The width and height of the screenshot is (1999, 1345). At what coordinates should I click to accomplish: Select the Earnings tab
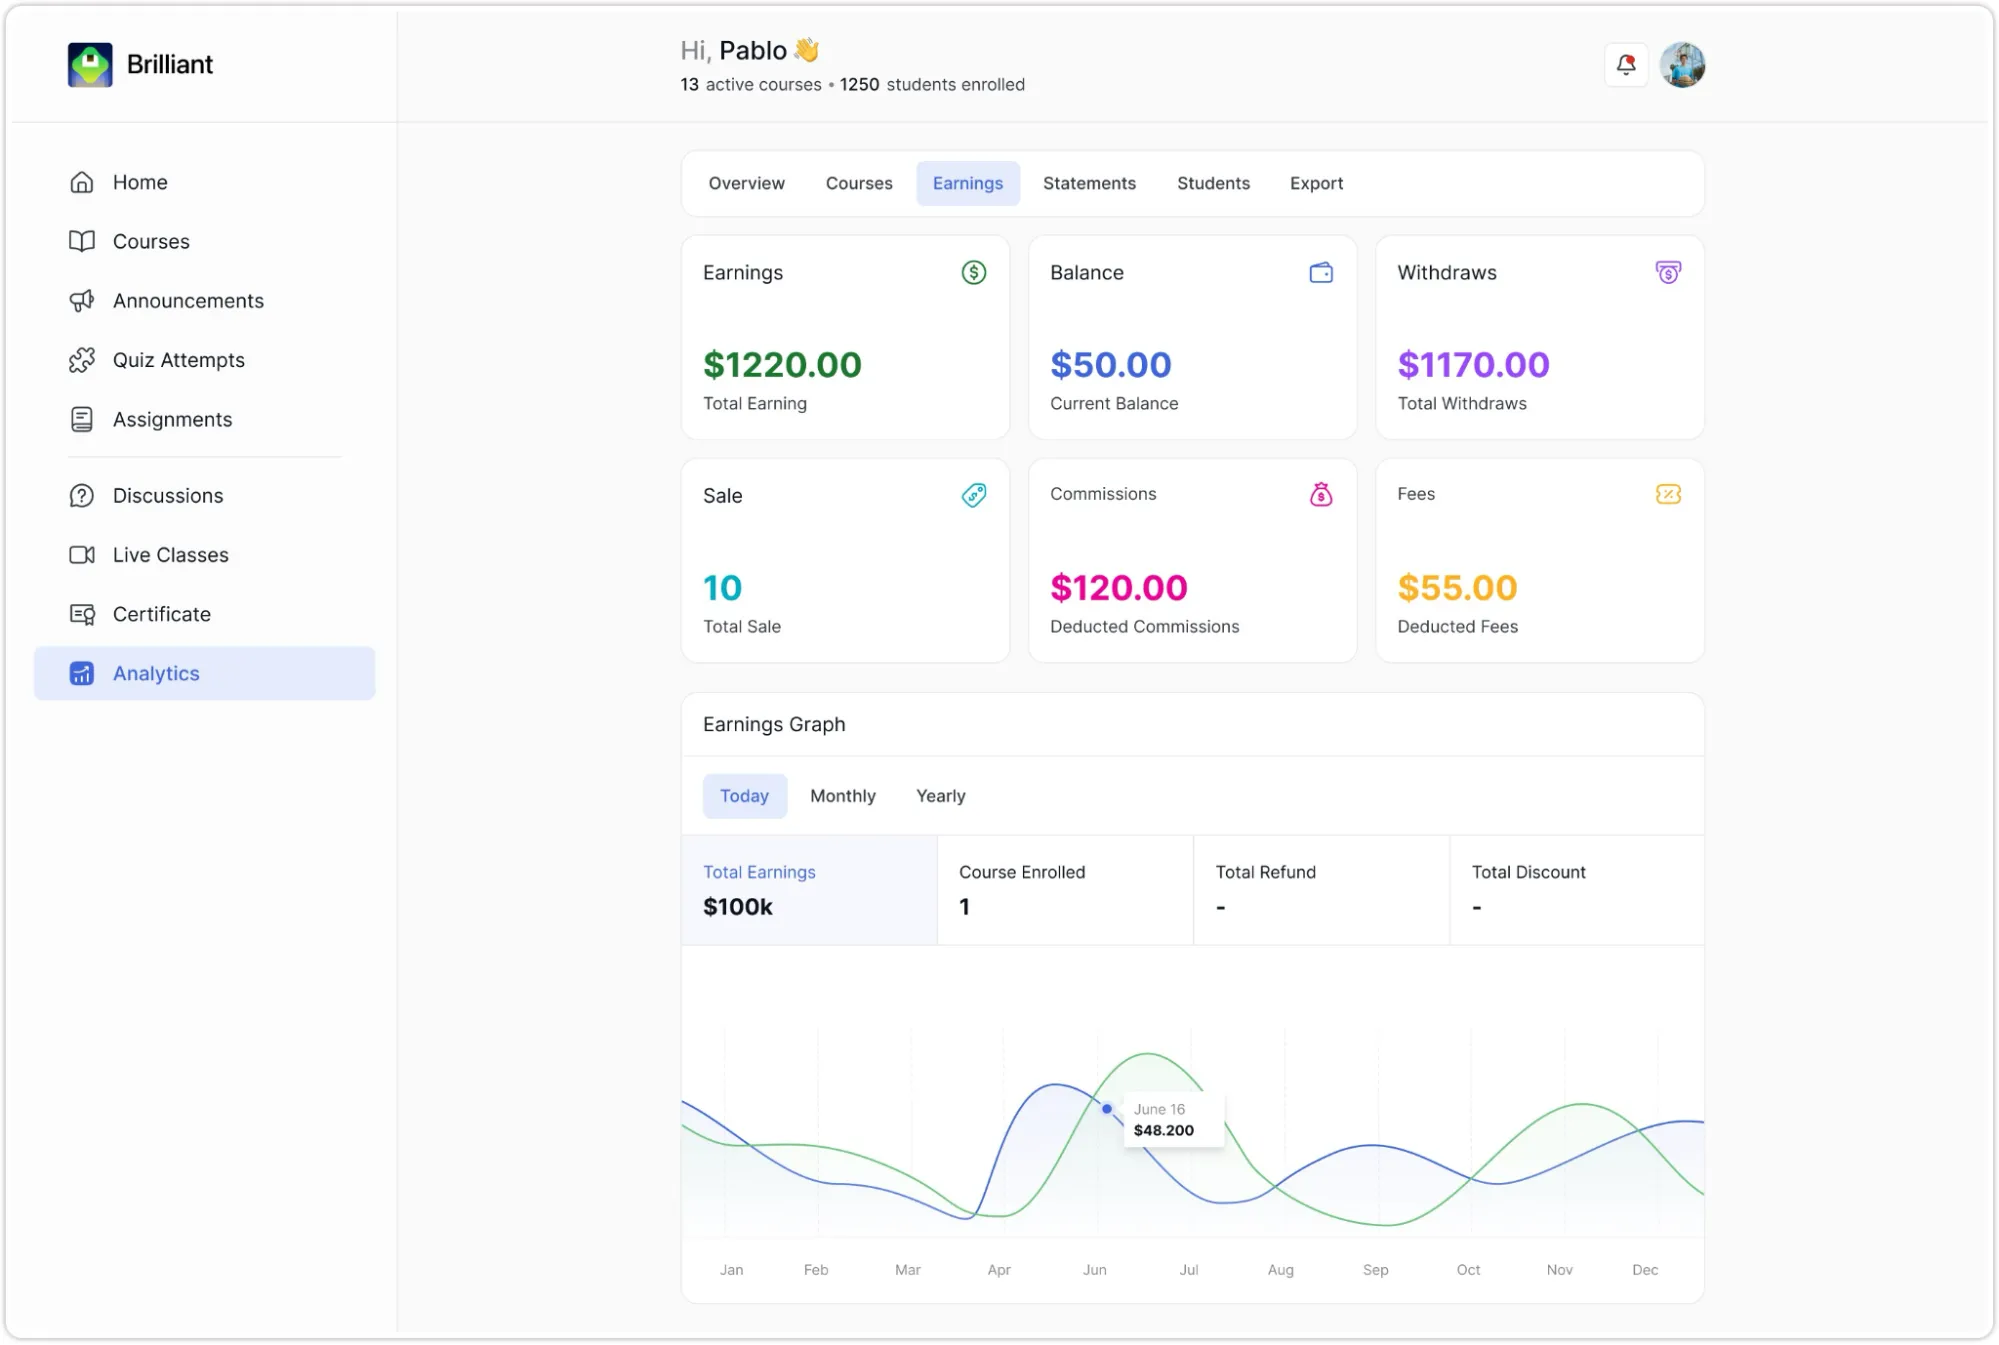pos(968,184)
